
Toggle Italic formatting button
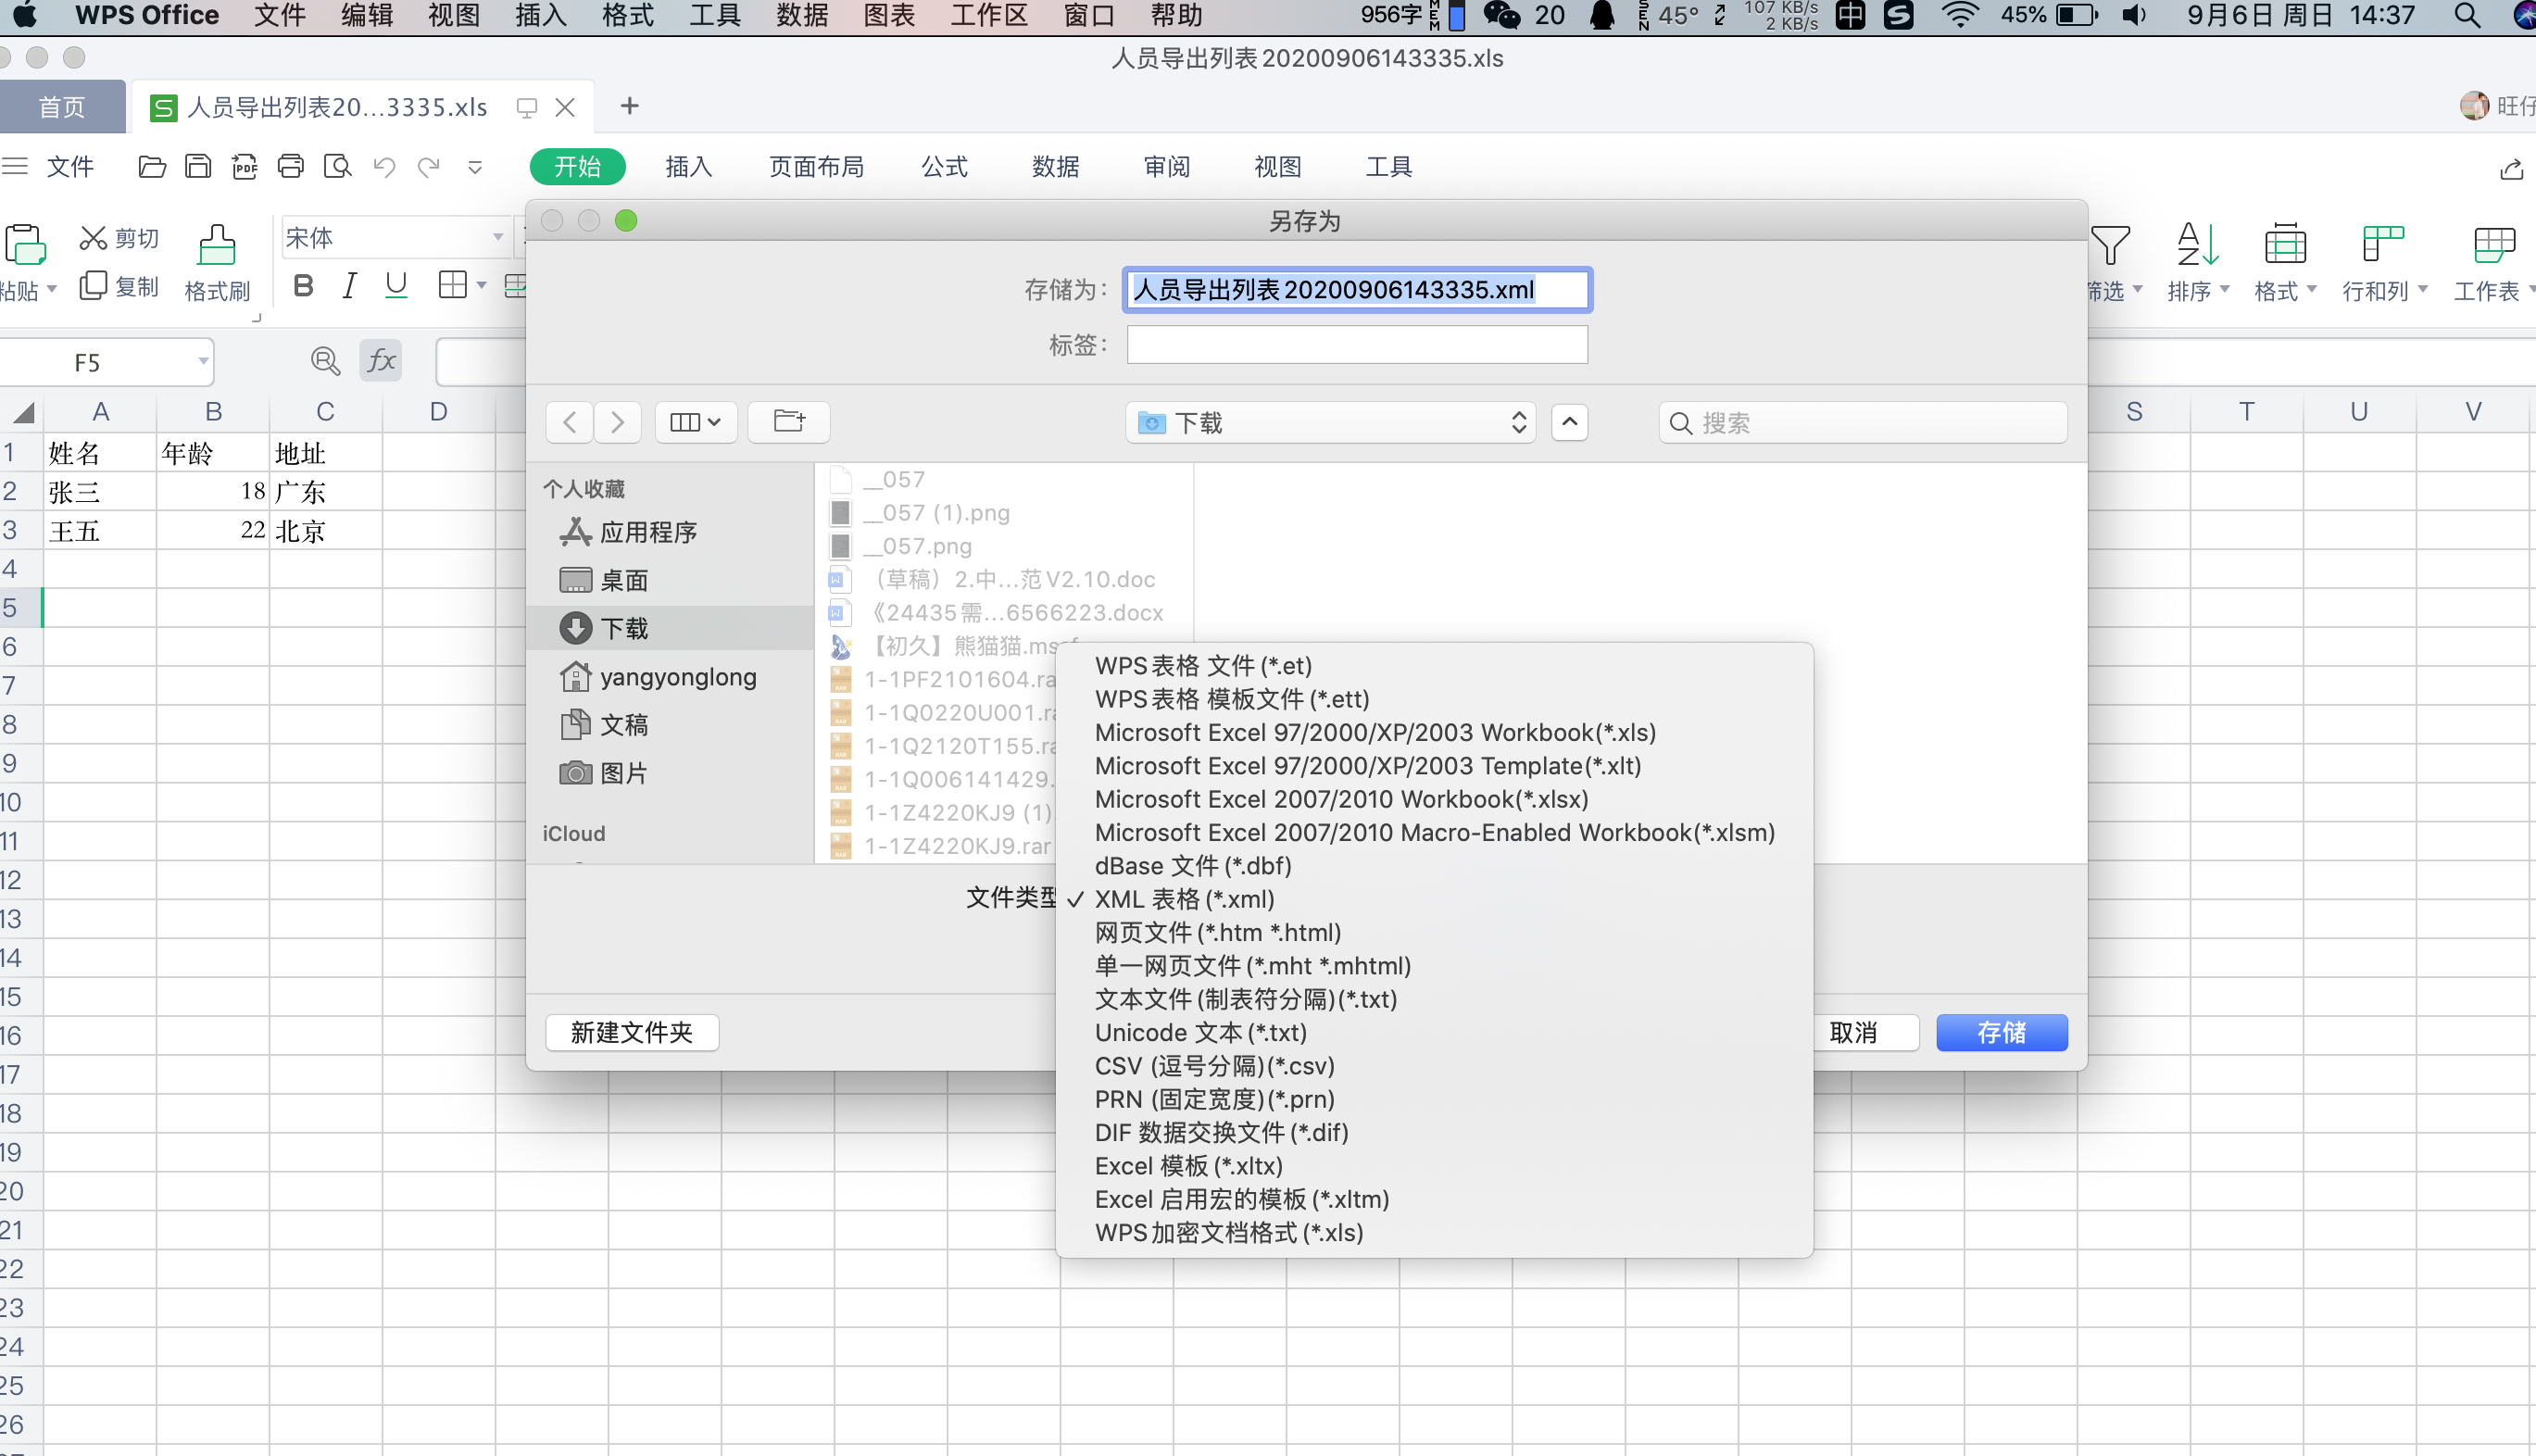[349, 286]
